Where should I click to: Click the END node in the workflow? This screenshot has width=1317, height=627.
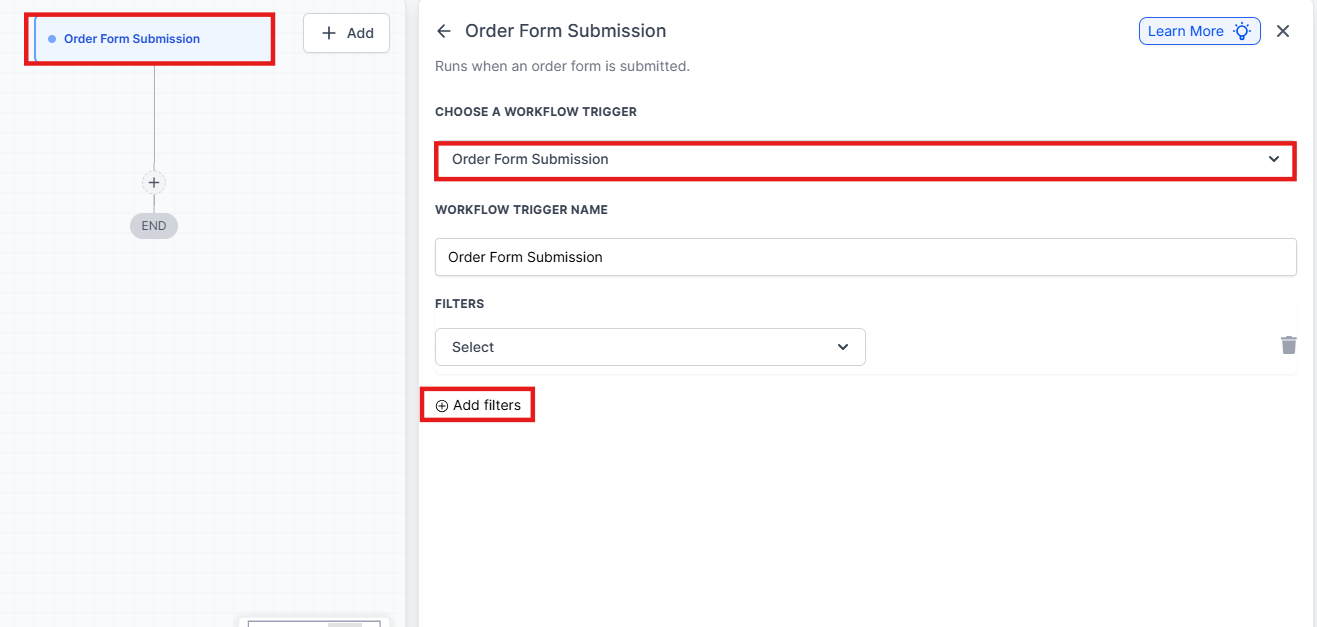pyautogui.click(x=154, y=226)
